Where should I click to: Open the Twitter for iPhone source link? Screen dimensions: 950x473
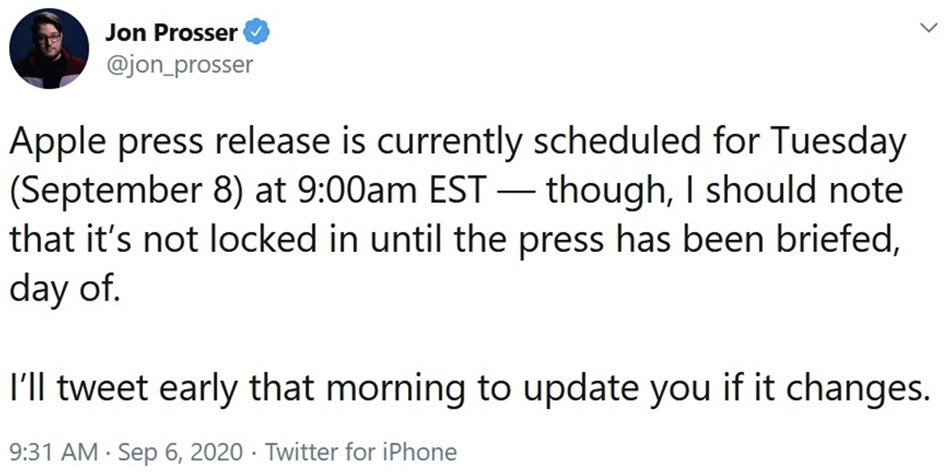pyautogui.click(x=361, y=452)
